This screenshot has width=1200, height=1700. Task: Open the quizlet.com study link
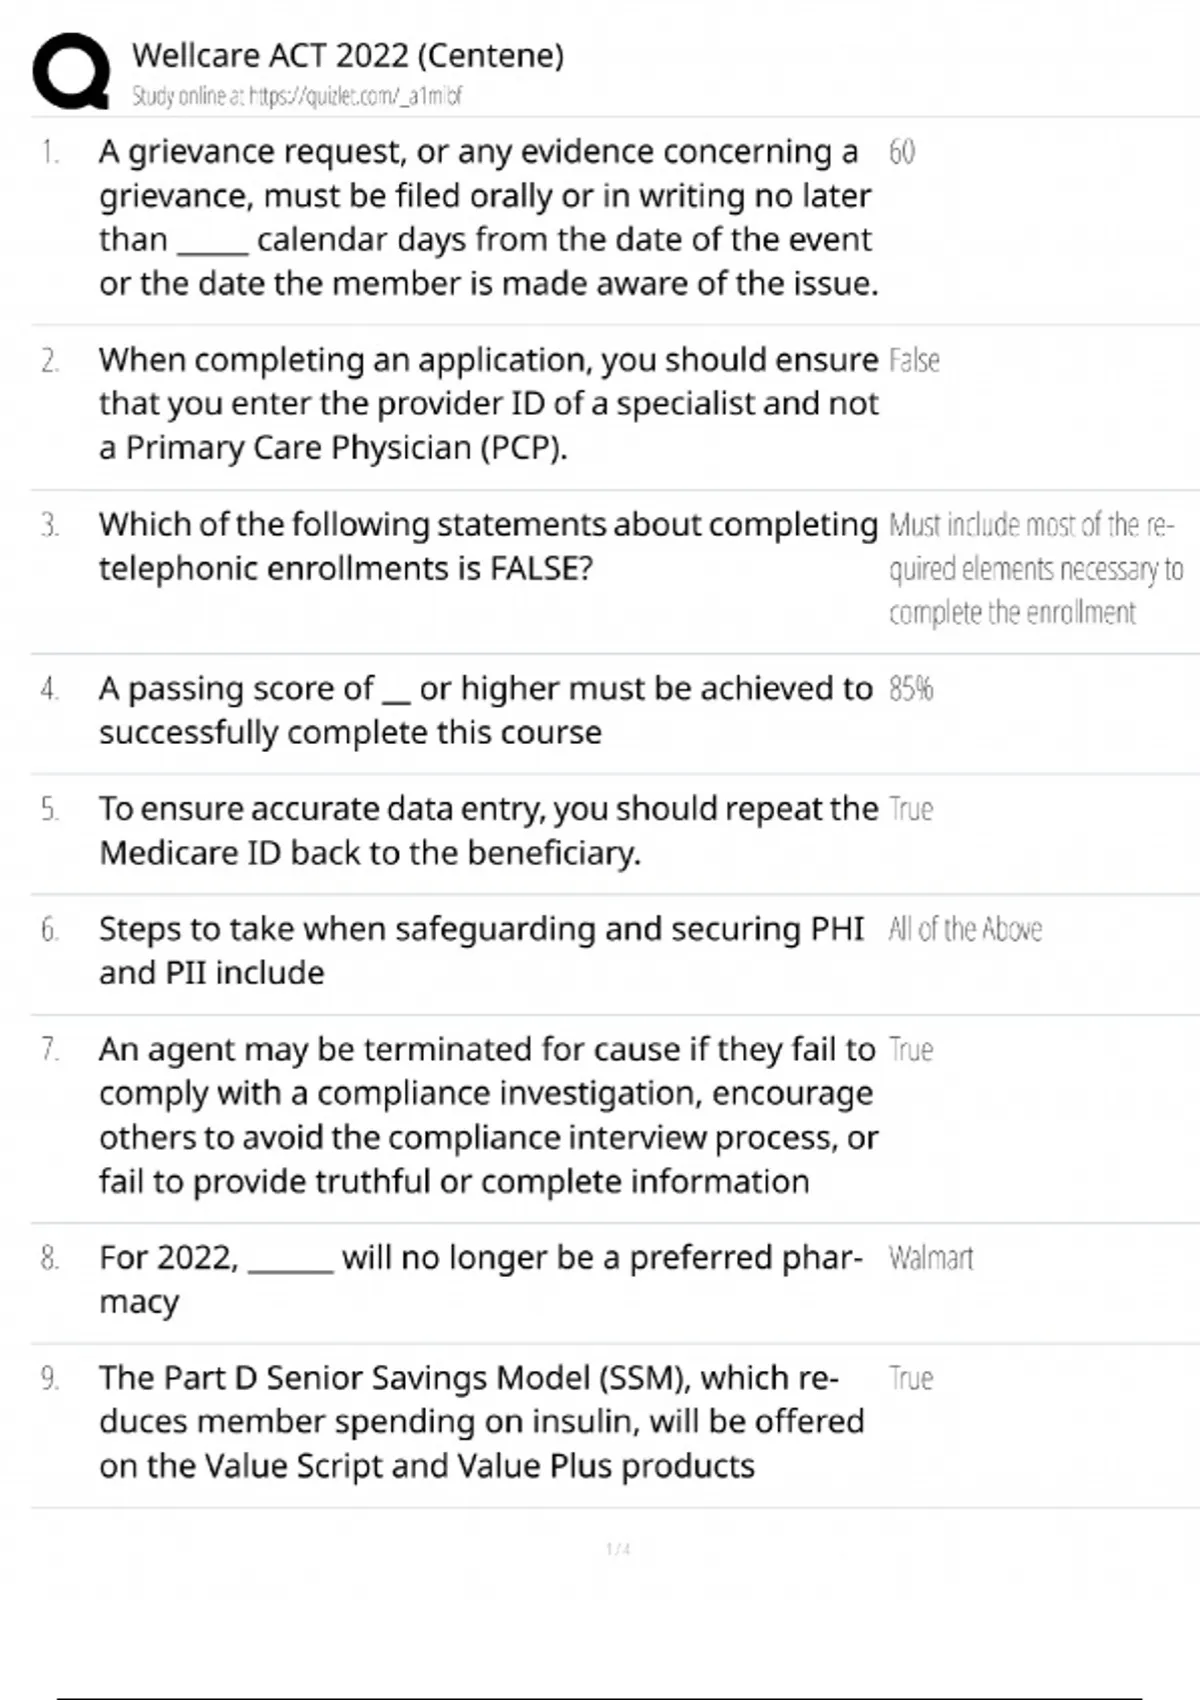297,96
